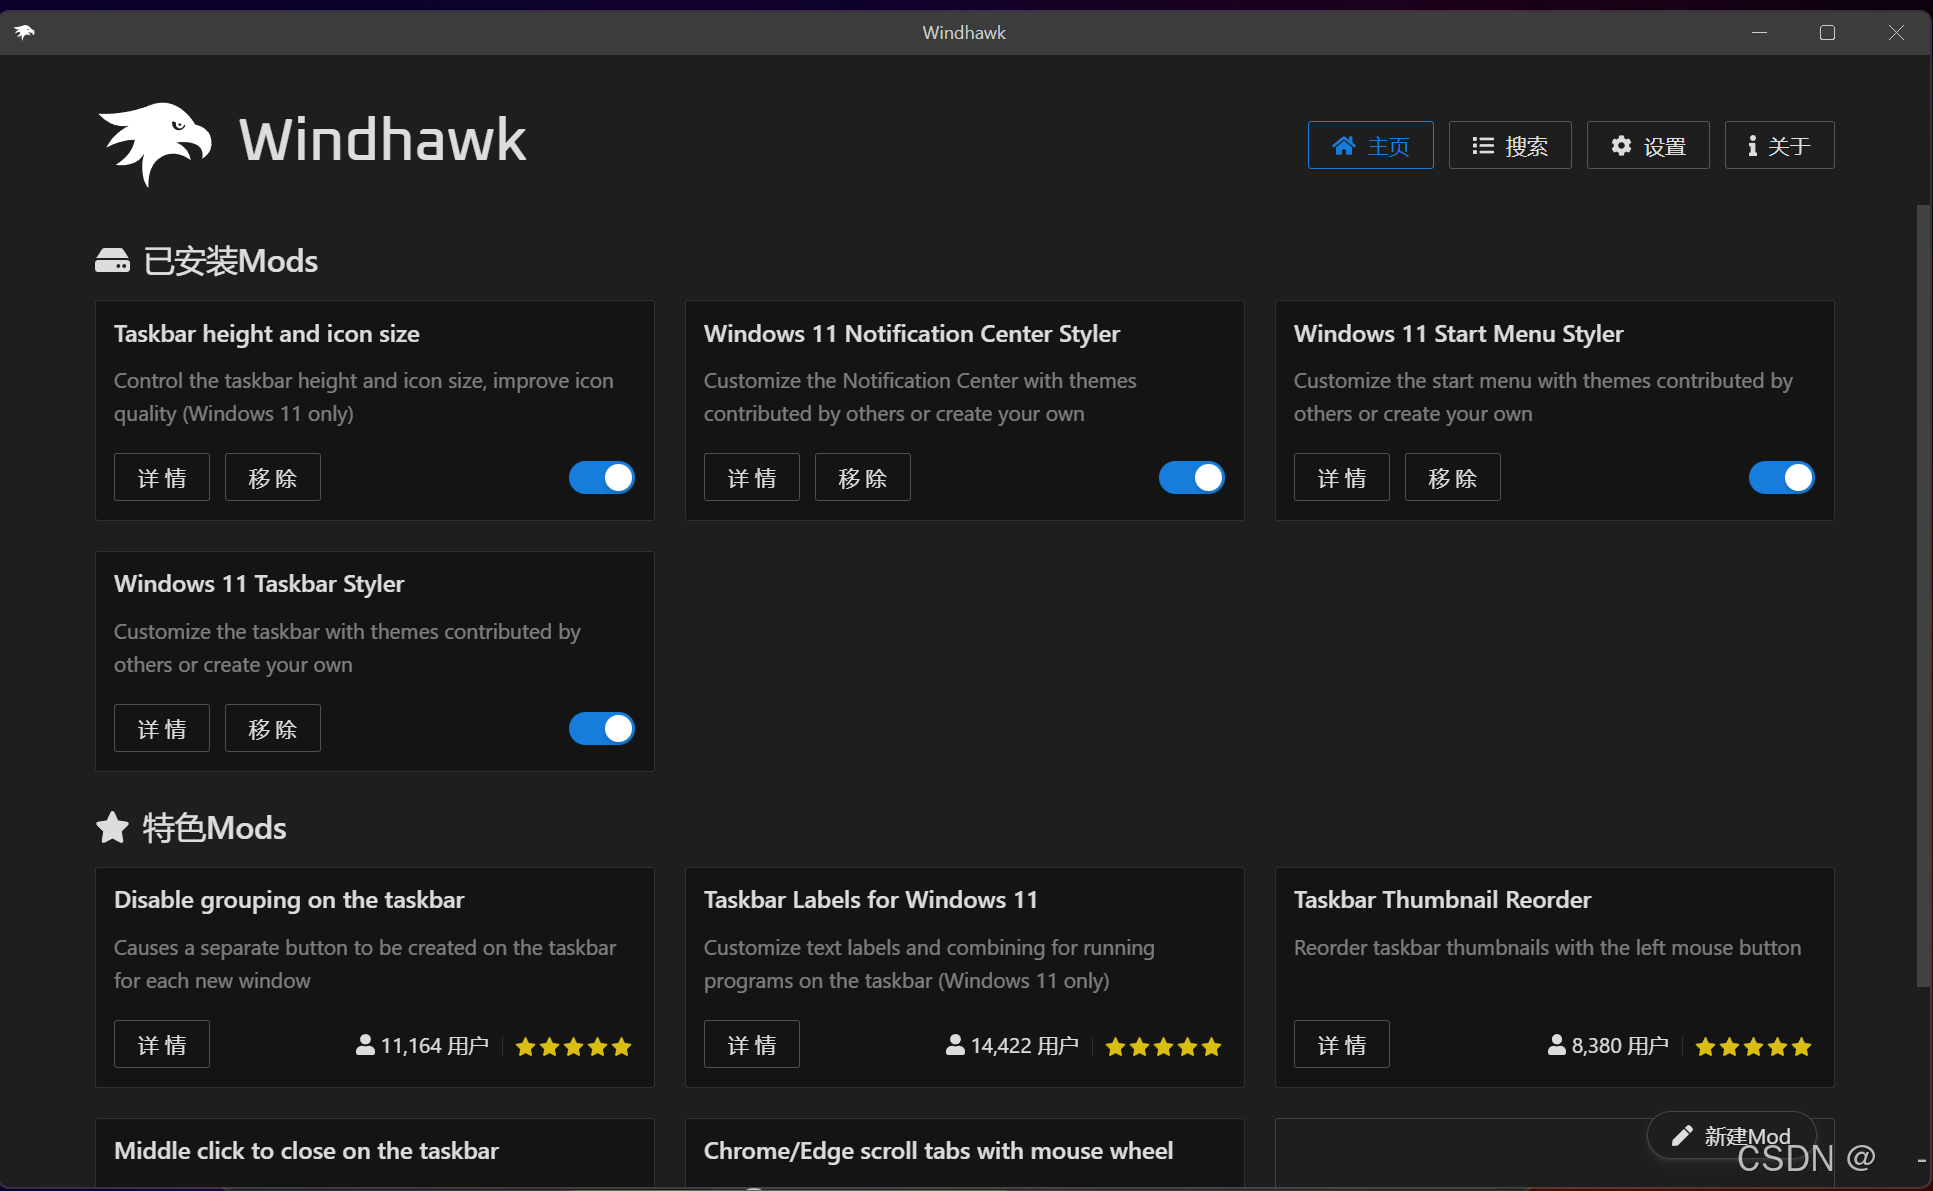Click 移除 on Windows 11 Taskbar Styler
Screen dimensions: 1933x1191
(x=272, y=728)
